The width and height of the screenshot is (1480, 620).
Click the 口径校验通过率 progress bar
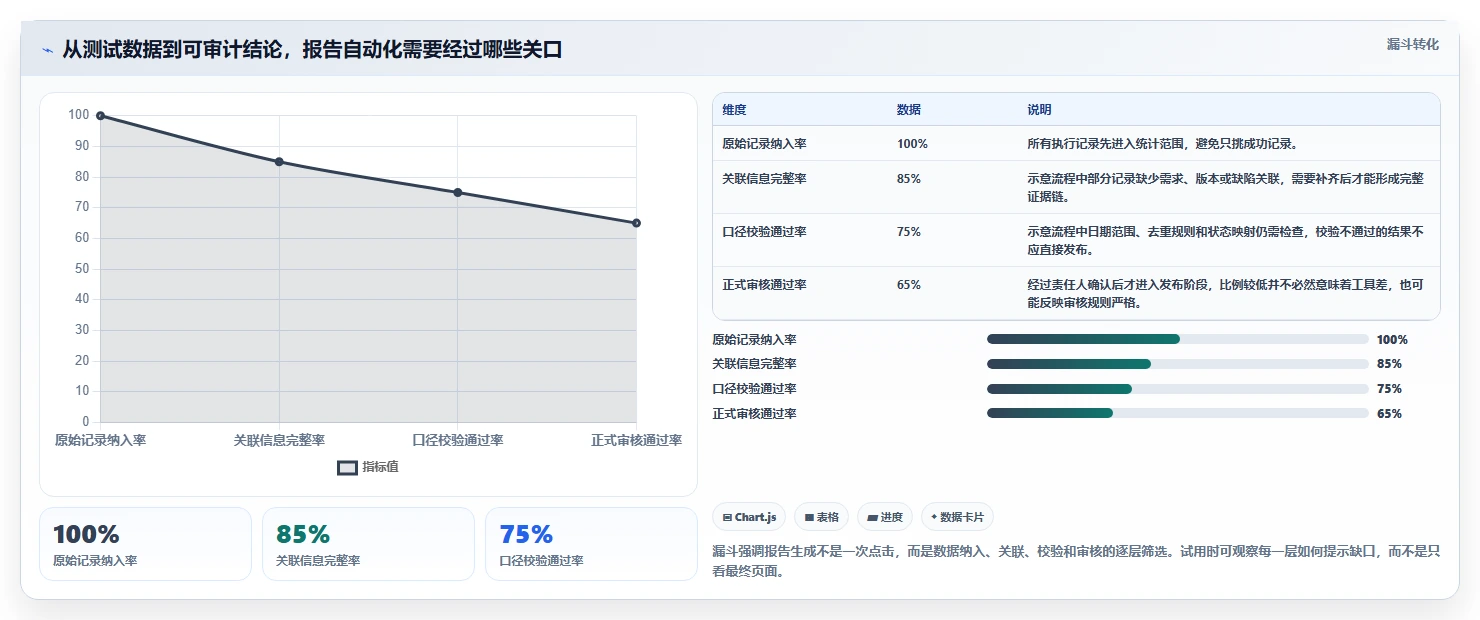[1177, 389]
